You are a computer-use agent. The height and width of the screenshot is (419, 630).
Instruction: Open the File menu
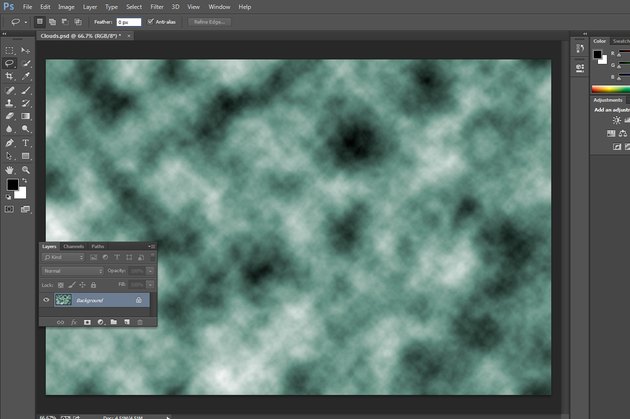27,7
